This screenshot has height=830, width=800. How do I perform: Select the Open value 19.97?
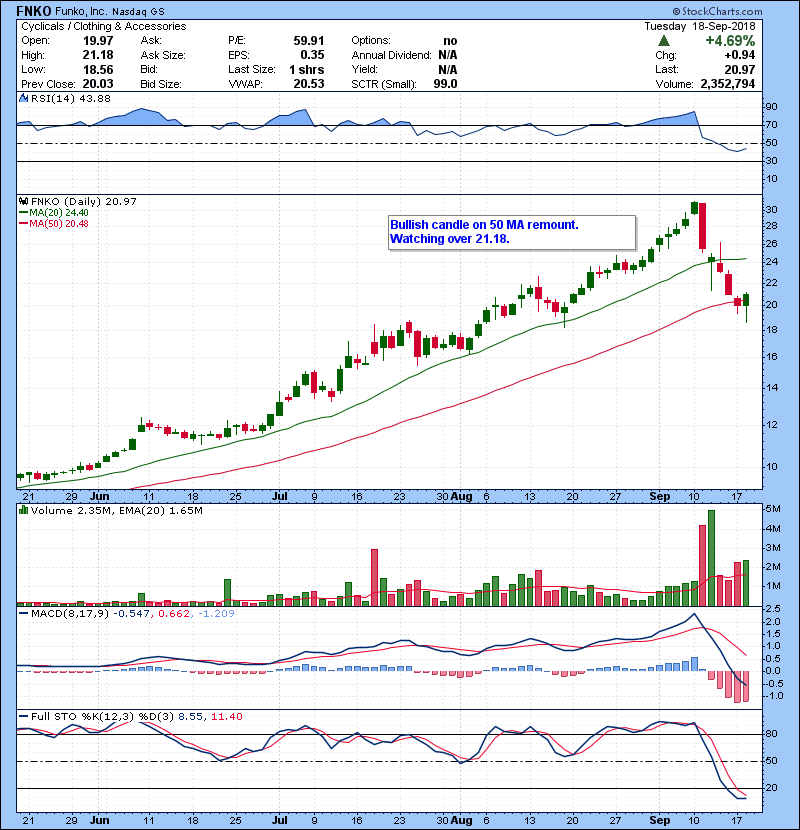pyautogui.click(x=98, y=41)
